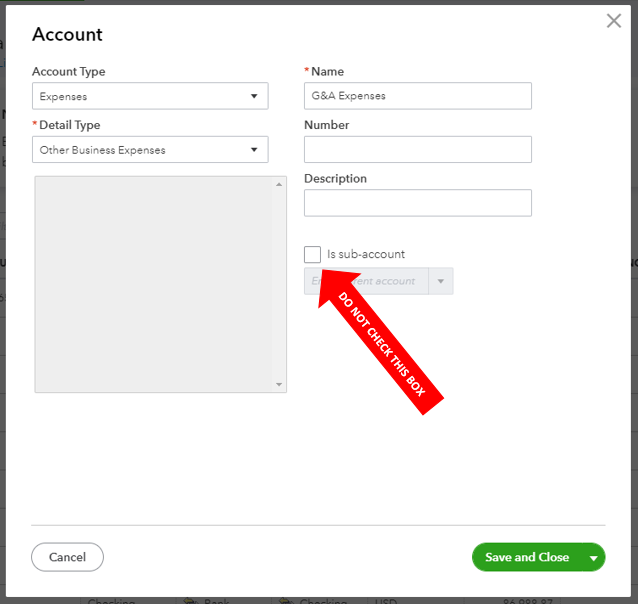Click the 'Is sub-account' label text
Viewport: 638px width, 604px height.
[x=365, y=254]
